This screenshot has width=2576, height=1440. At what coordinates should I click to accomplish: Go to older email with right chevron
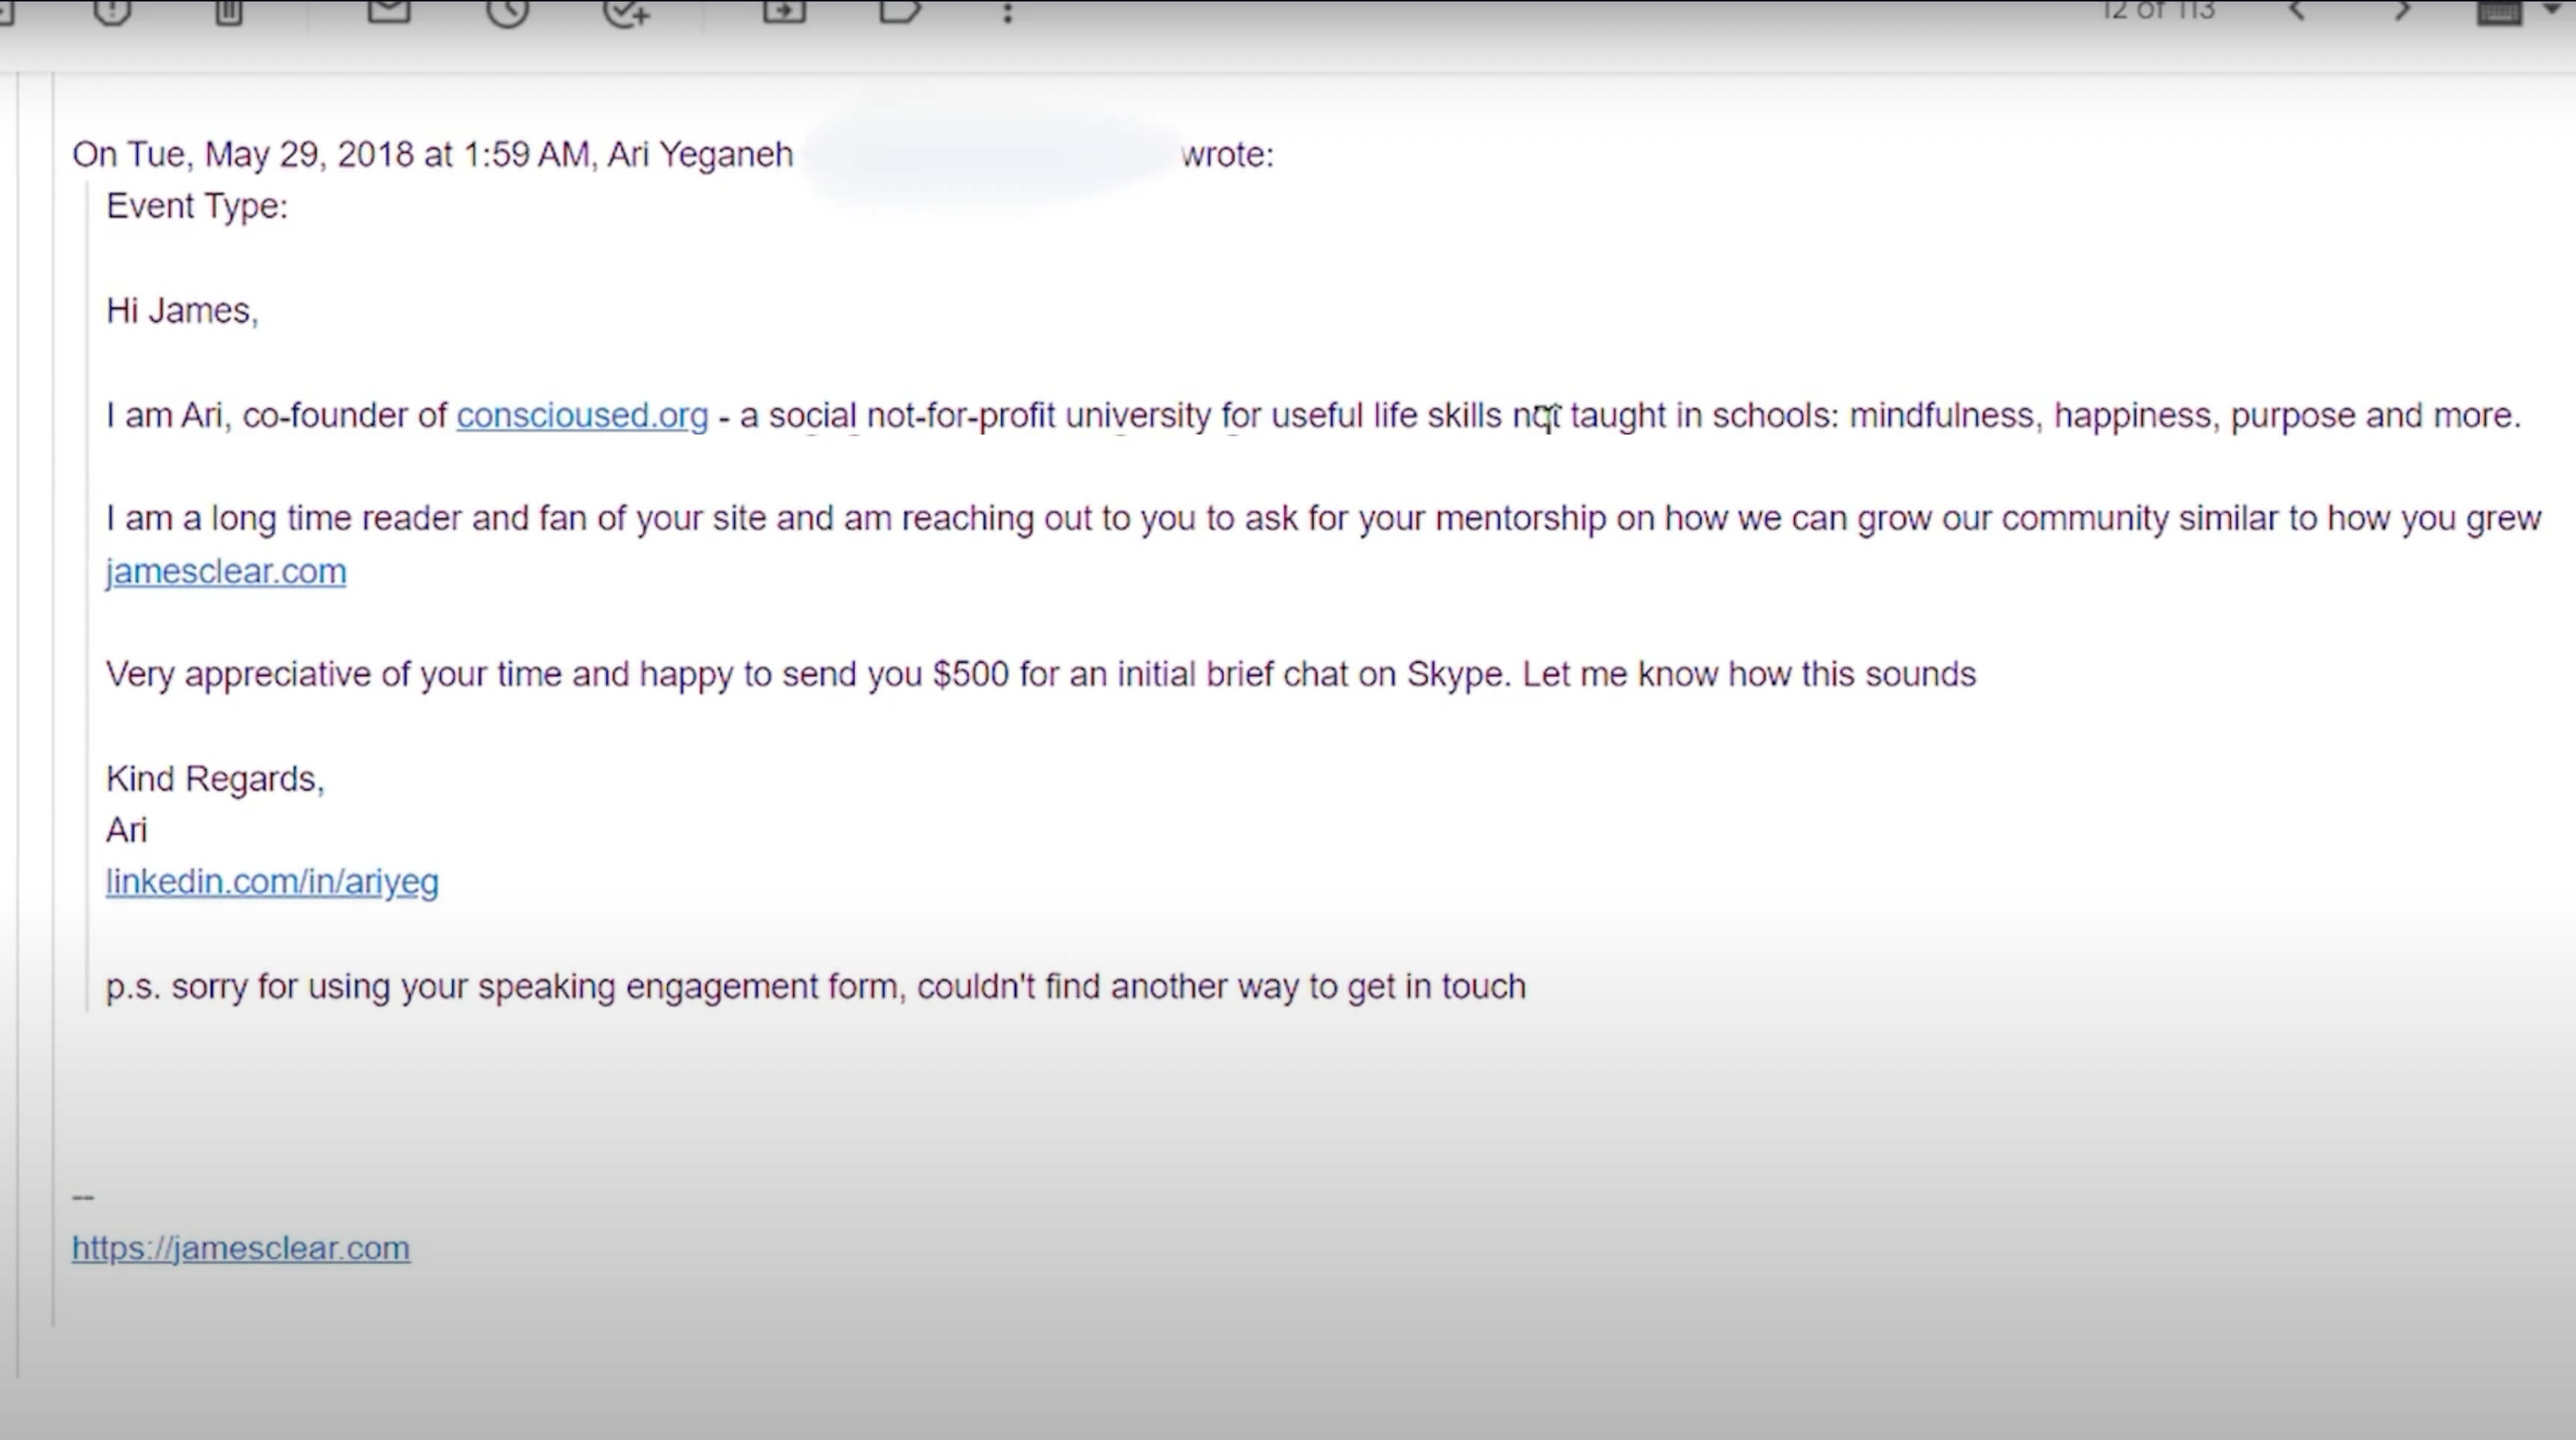(2402, 10)
